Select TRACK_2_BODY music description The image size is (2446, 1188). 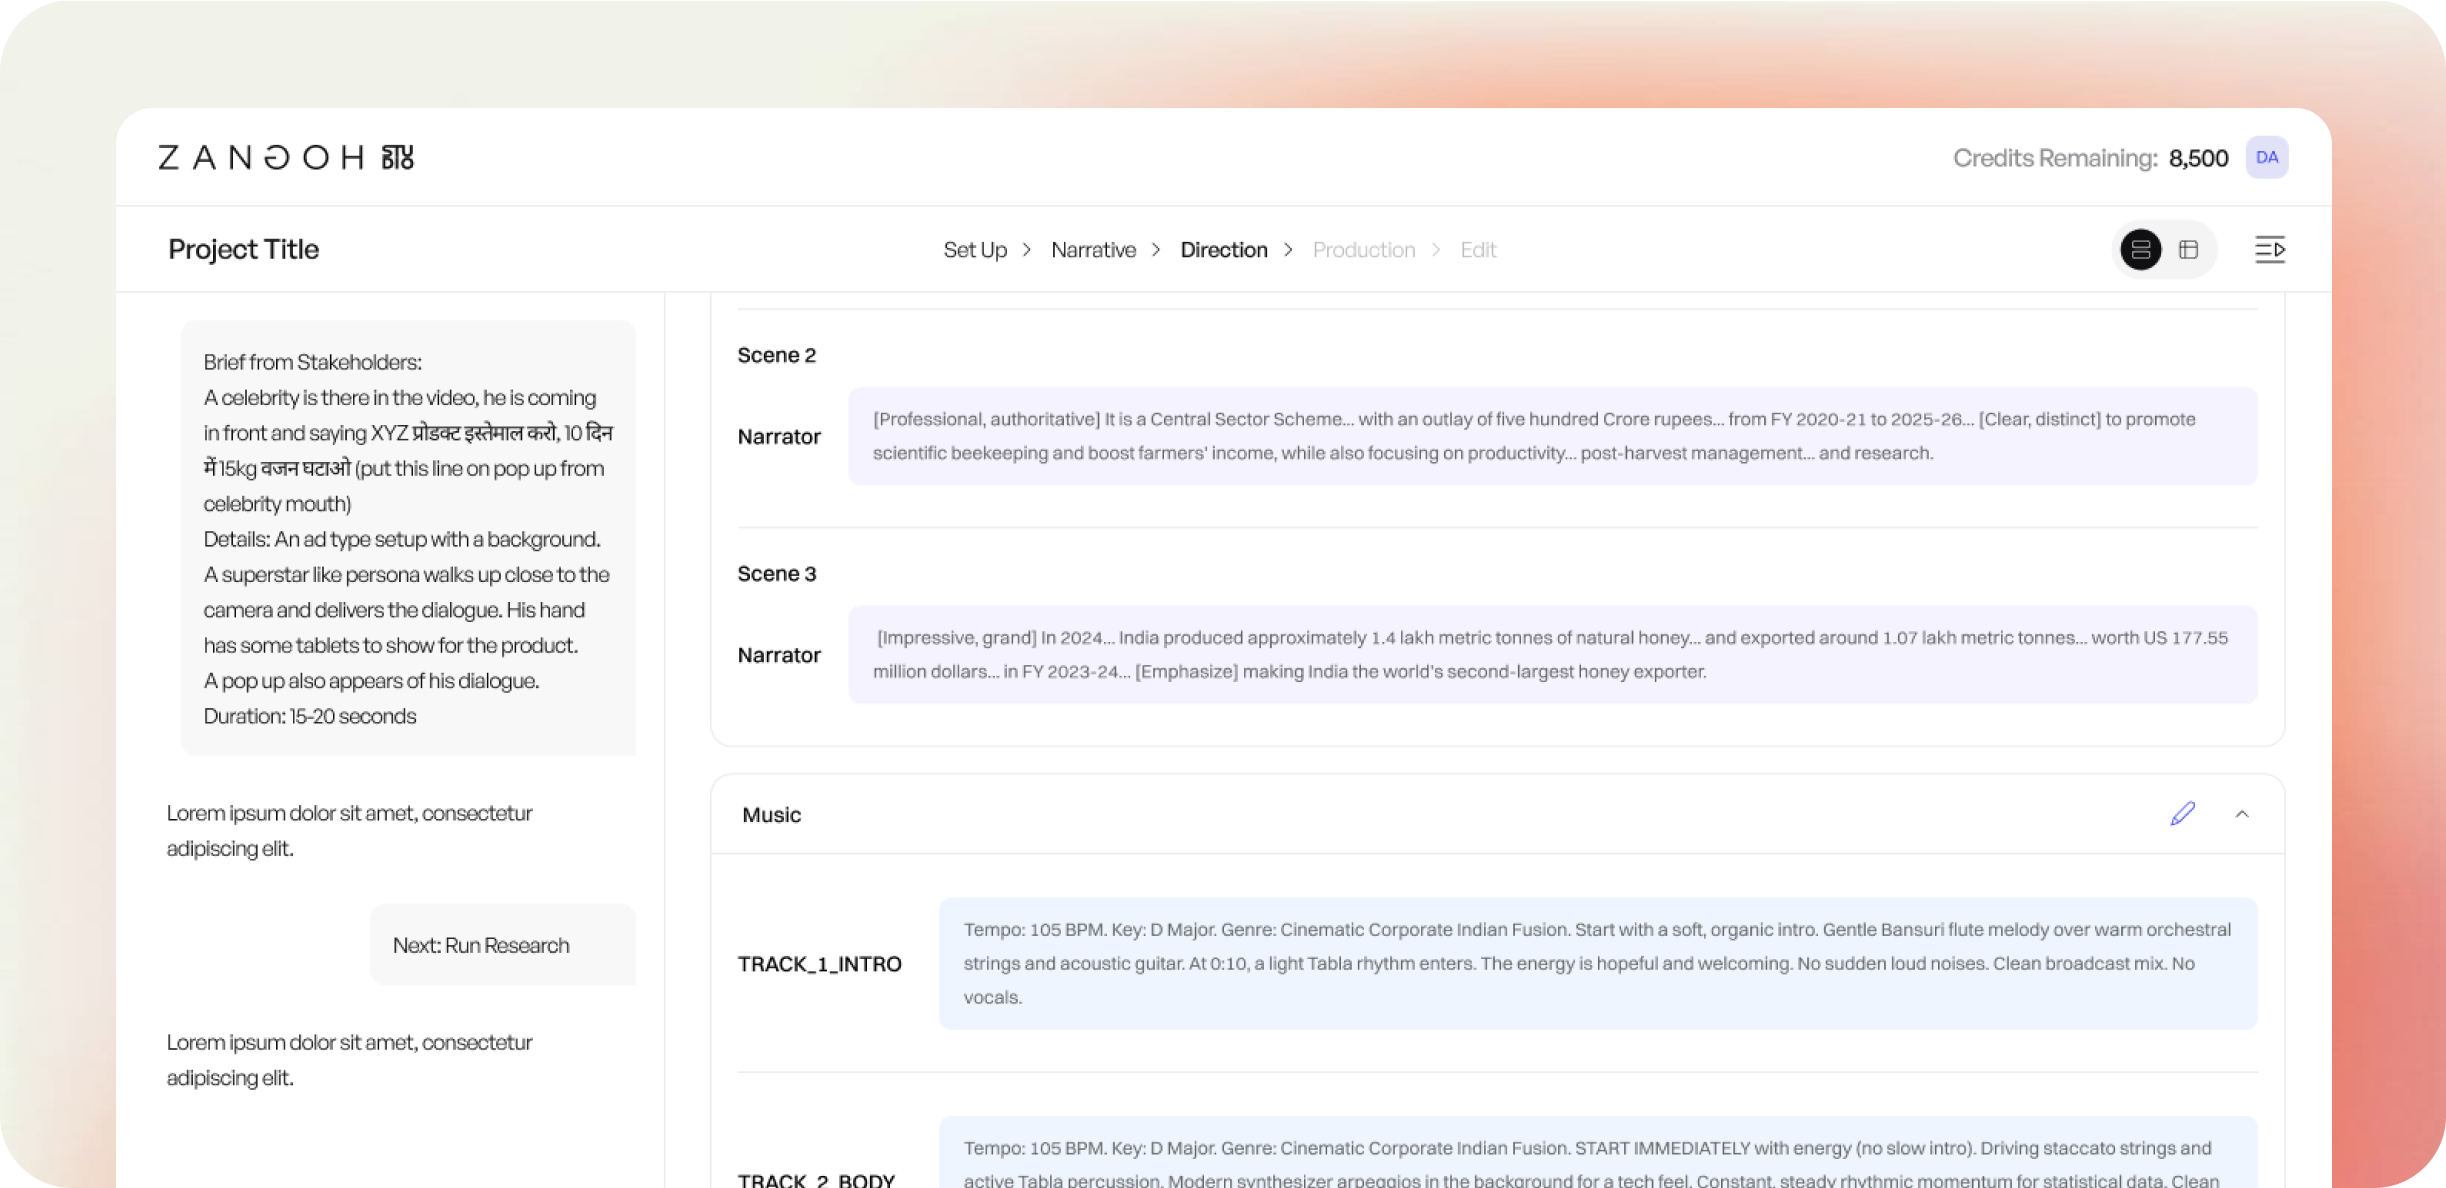click(x=1598, y=1153)
